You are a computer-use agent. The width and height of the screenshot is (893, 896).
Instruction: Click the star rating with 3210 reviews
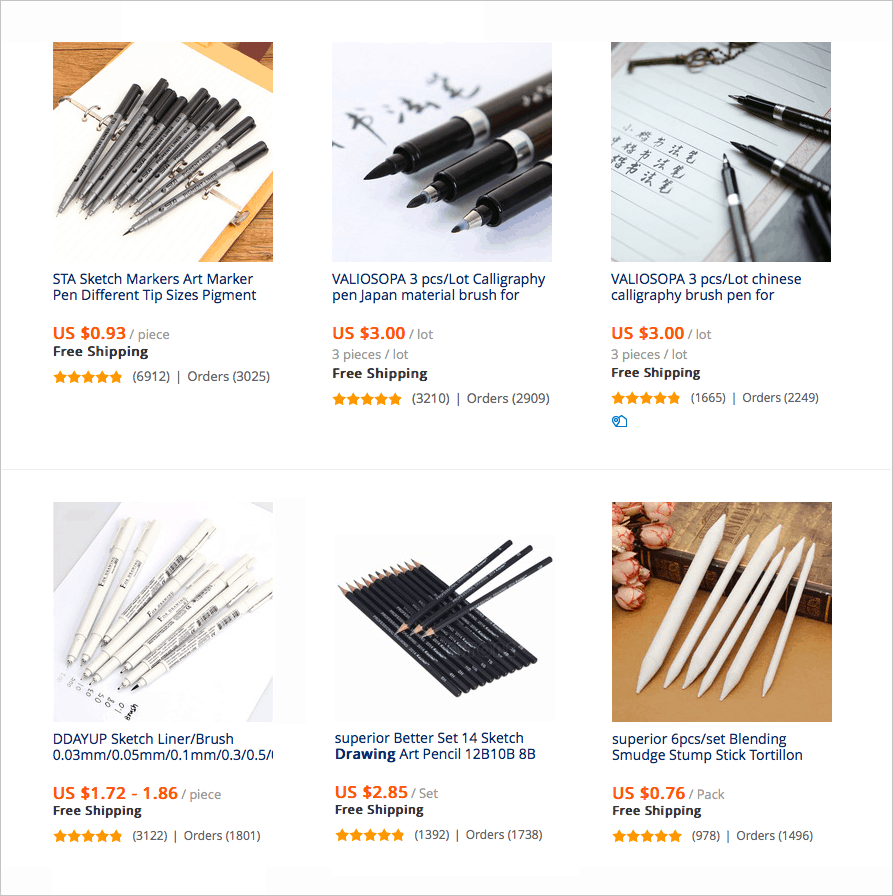coord(367,399)
